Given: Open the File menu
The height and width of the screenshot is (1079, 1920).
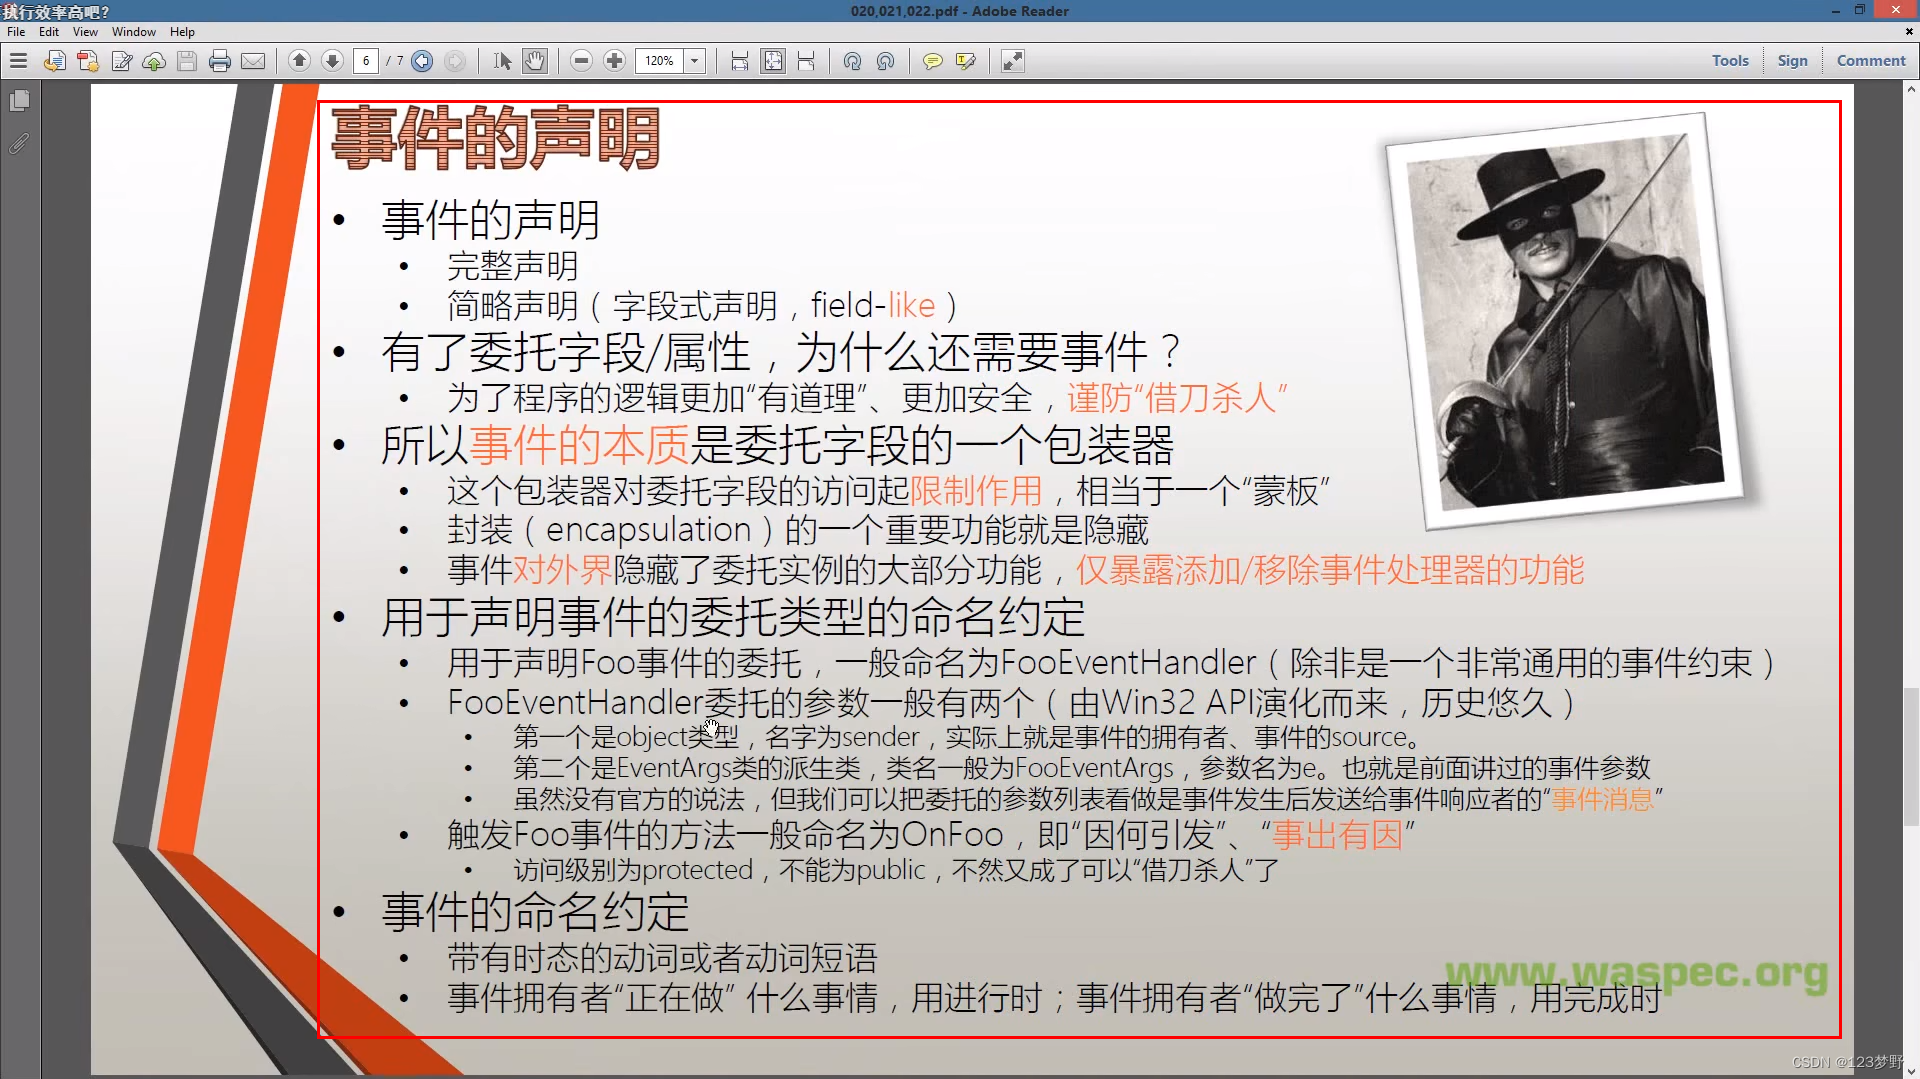Looking at the screenshot, I should pyautogui.click(x=16, y=32).
